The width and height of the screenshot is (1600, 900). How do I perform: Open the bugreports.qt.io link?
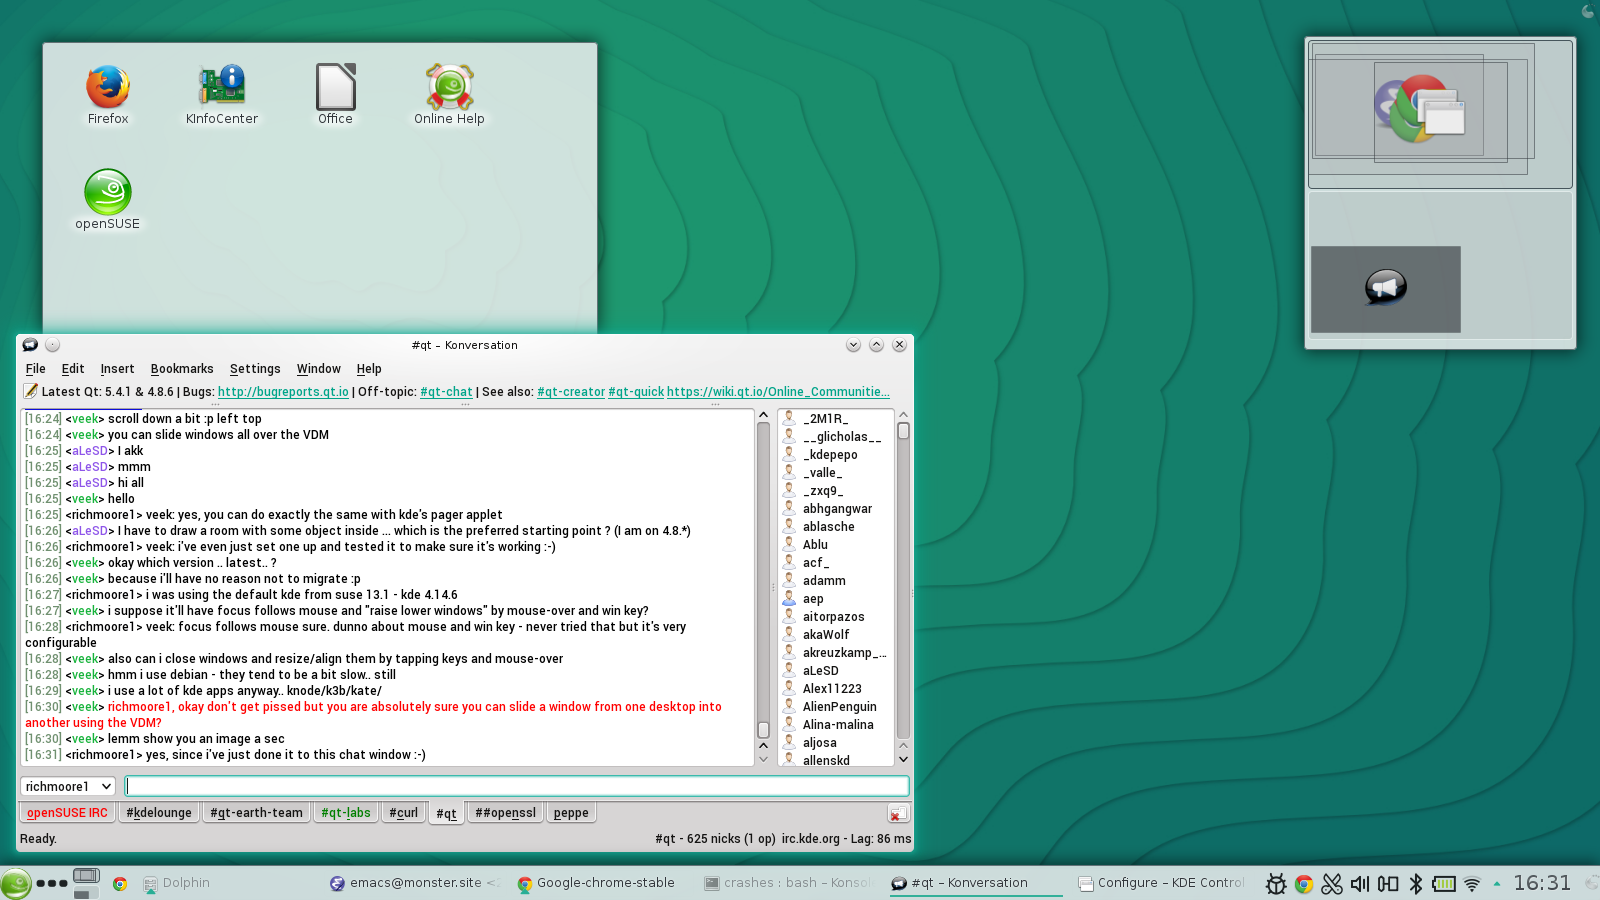[283, 392]
